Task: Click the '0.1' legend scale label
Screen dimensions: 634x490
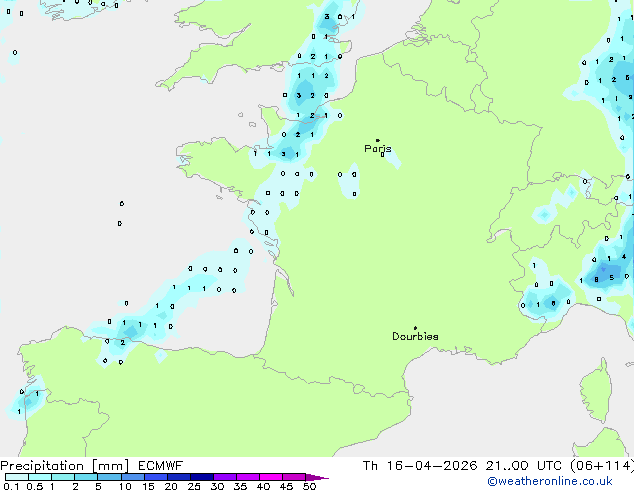Action: (x=11, y=486)
